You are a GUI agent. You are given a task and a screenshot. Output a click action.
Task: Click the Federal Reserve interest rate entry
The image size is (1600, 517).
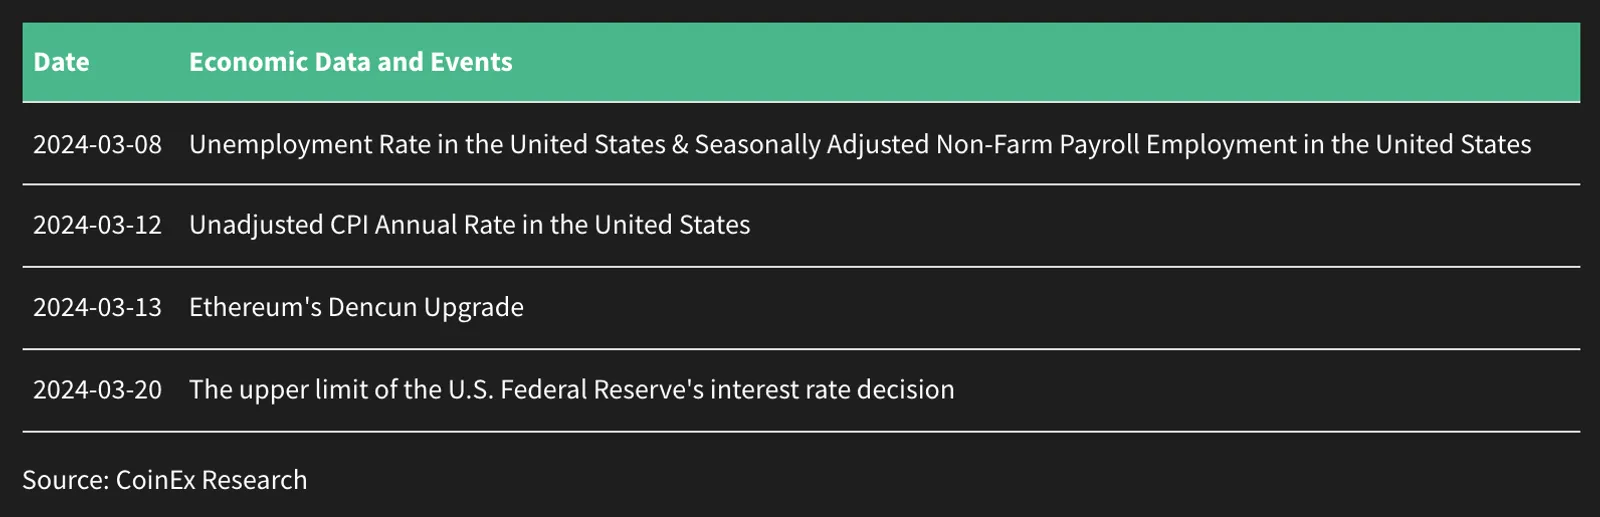pos(571,390)
